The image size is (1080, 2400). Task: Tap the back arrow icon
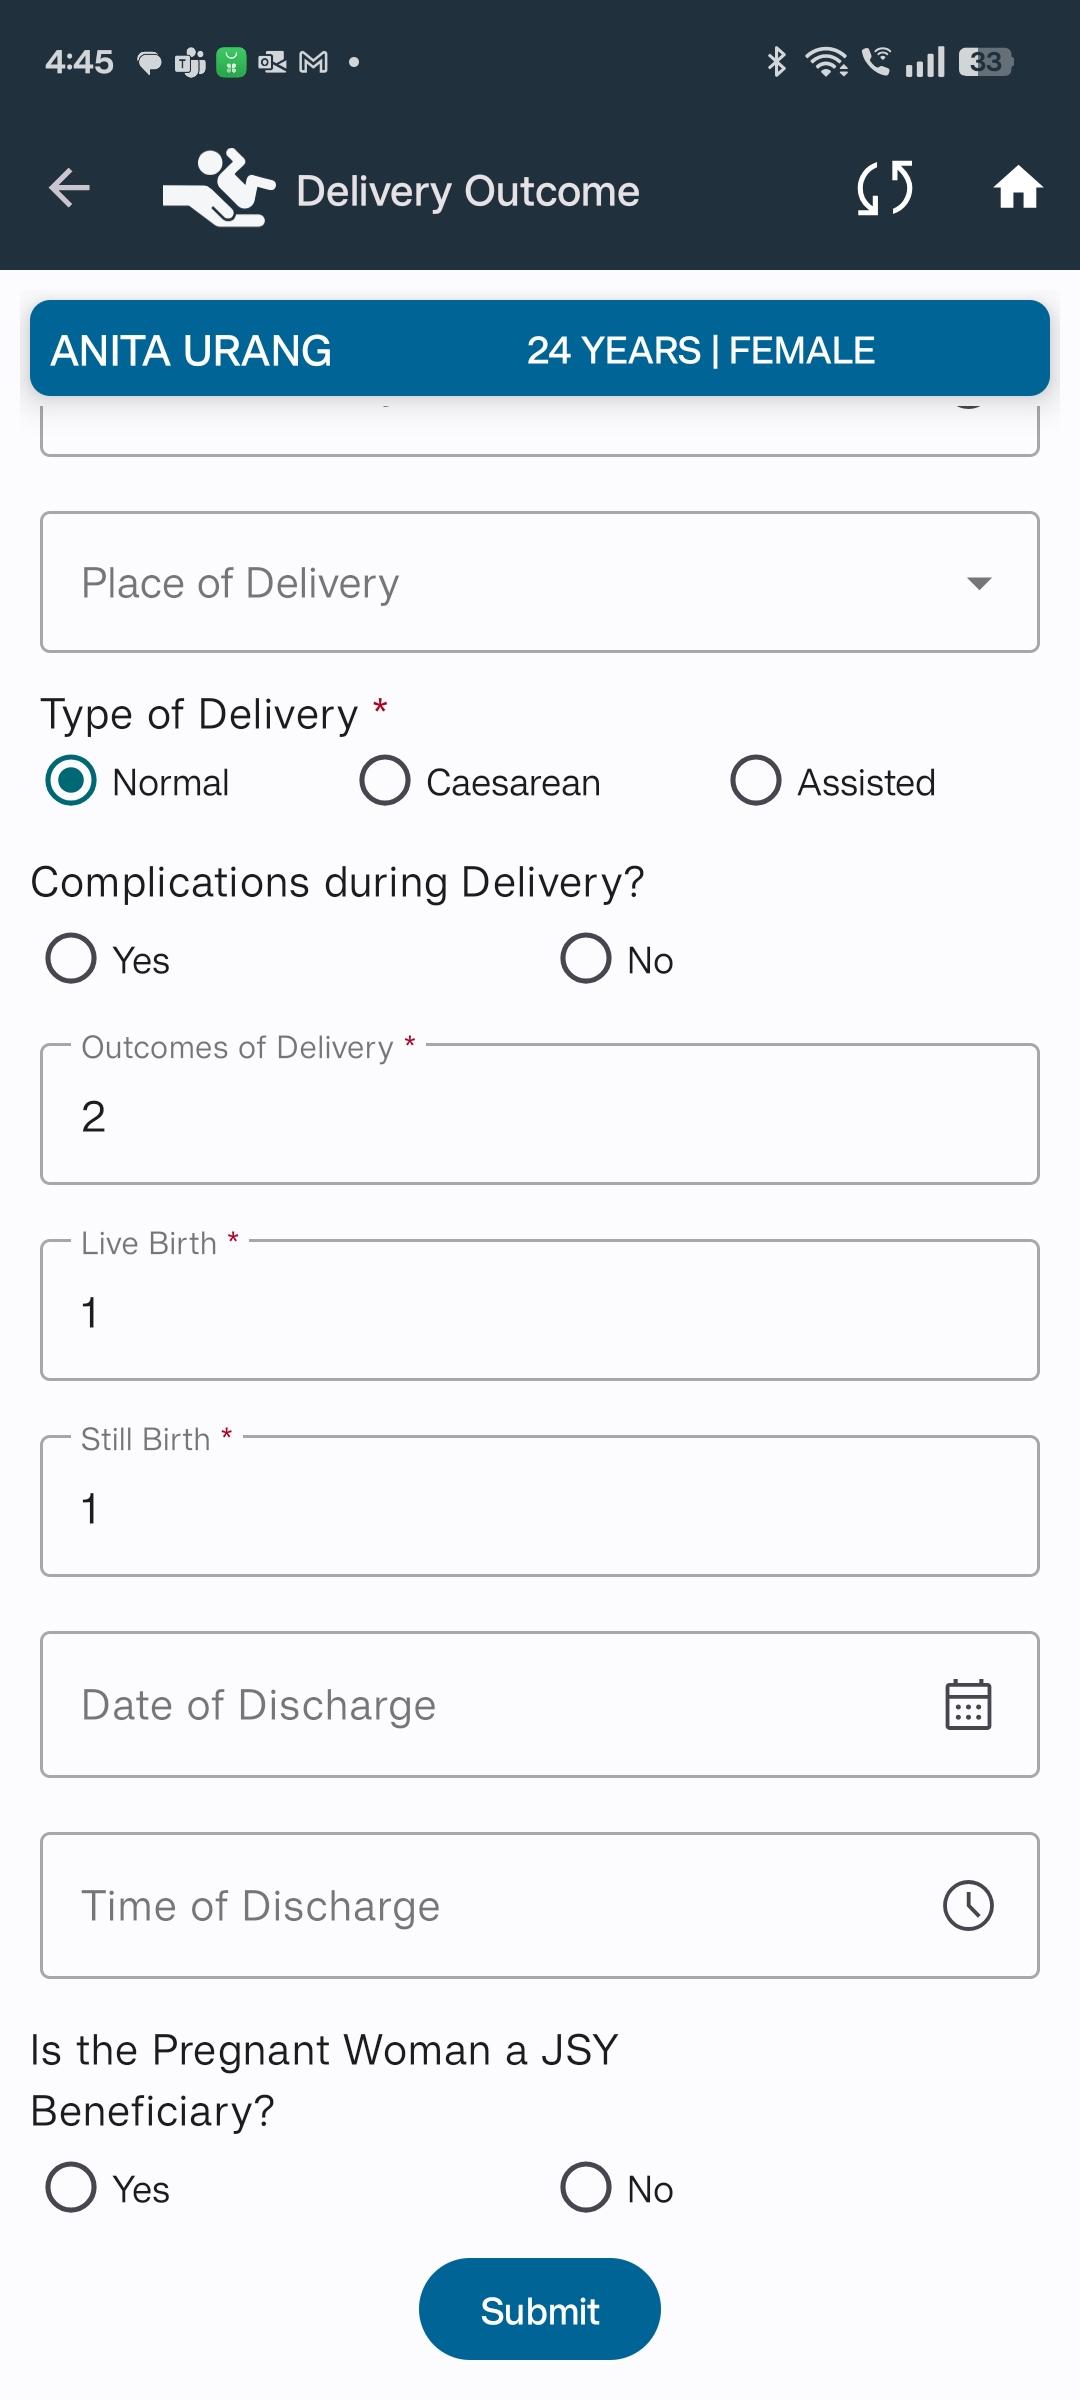(x=69, y=188)
